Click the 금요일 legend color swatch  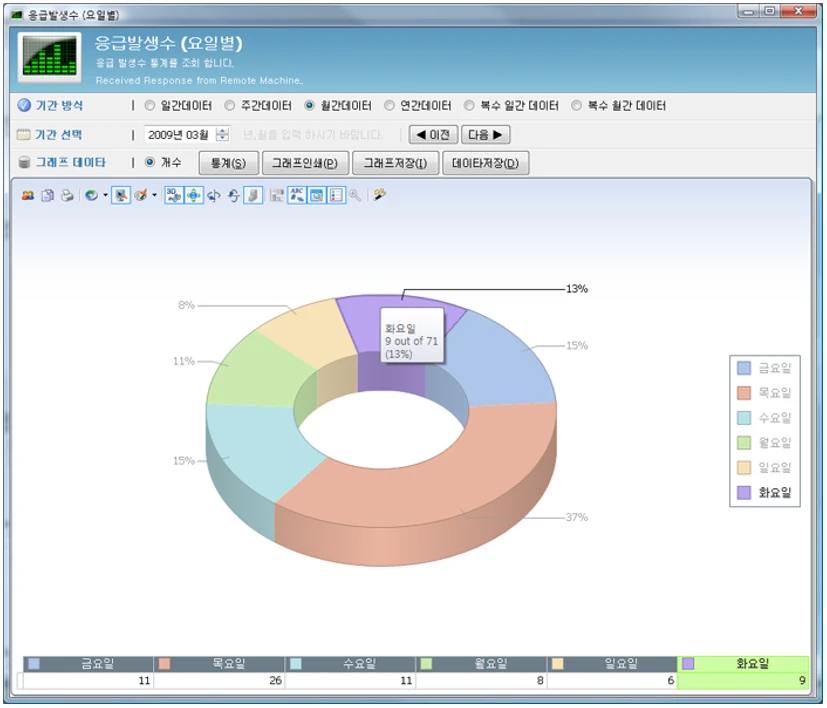[744, 368]
